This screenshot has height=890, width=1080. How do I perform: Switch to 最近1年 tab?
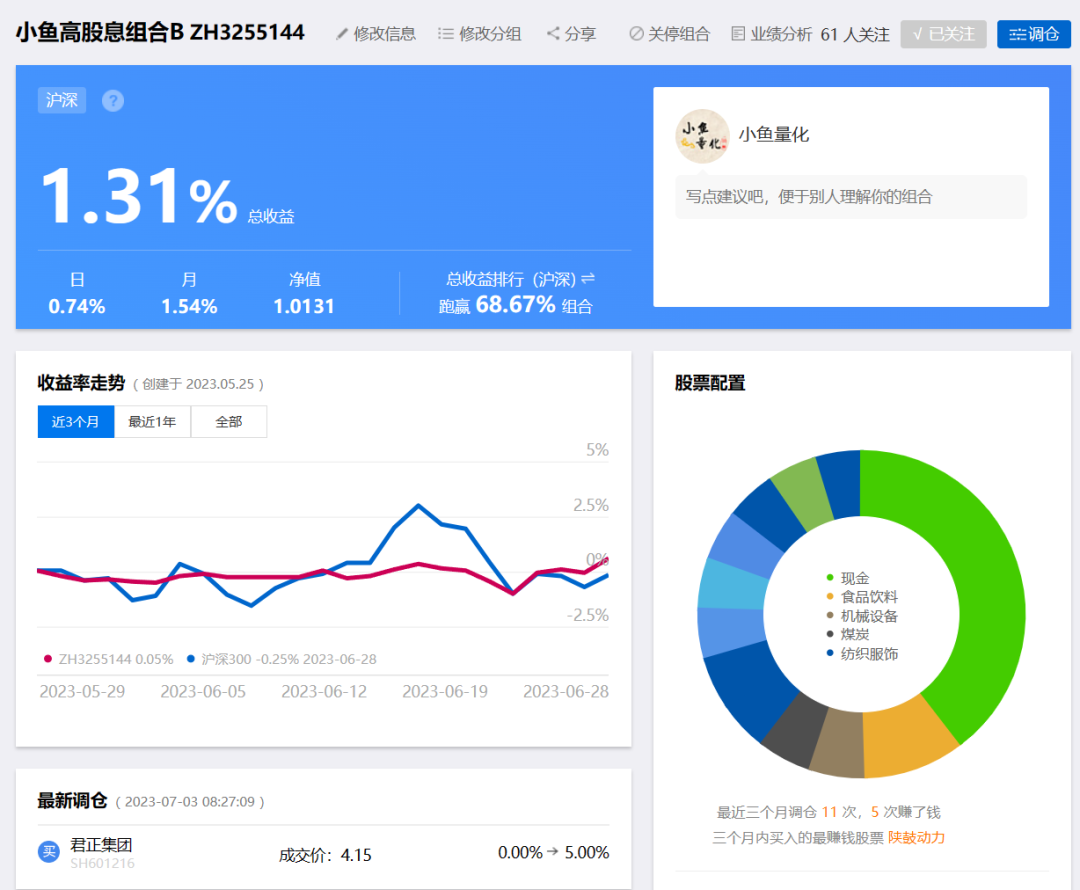point(152,422)
